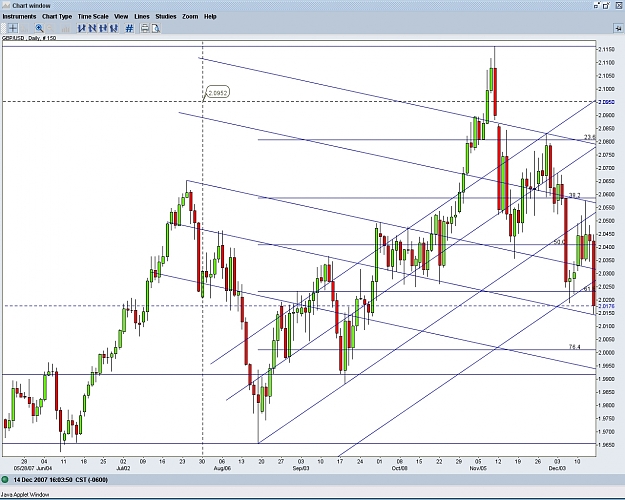Click the 23.6 Fibonacci level label
Screen dimensions: 625x500
coord(590,137)
